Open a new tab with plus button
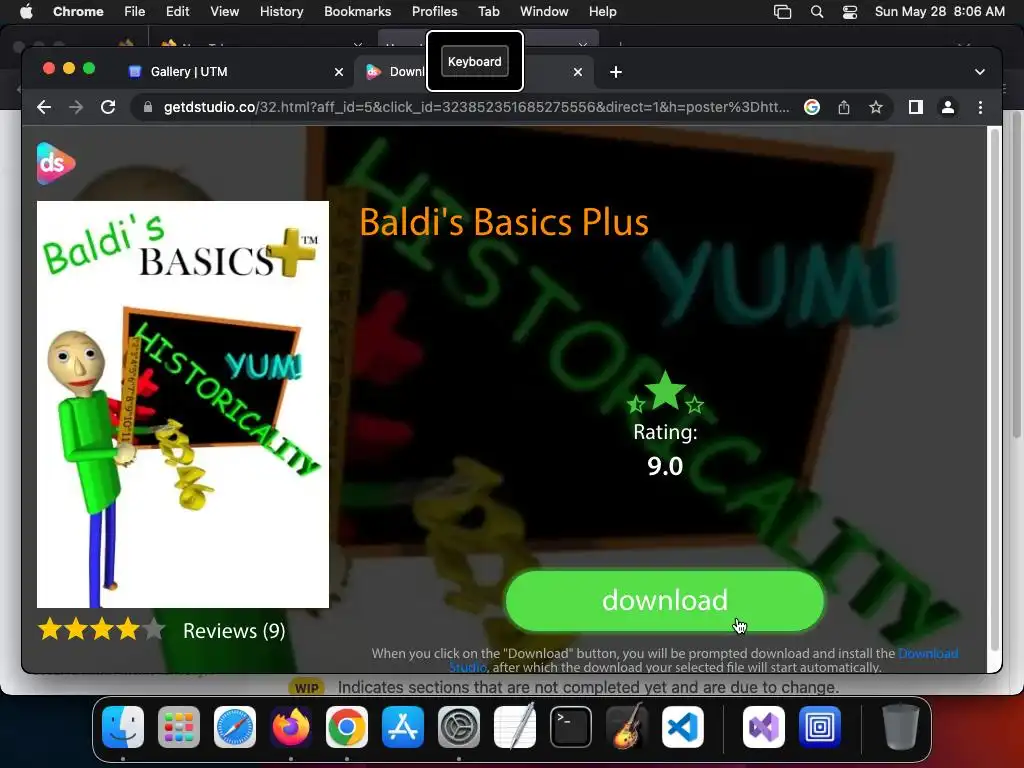The image size is (1024, 768). point(615,72)
